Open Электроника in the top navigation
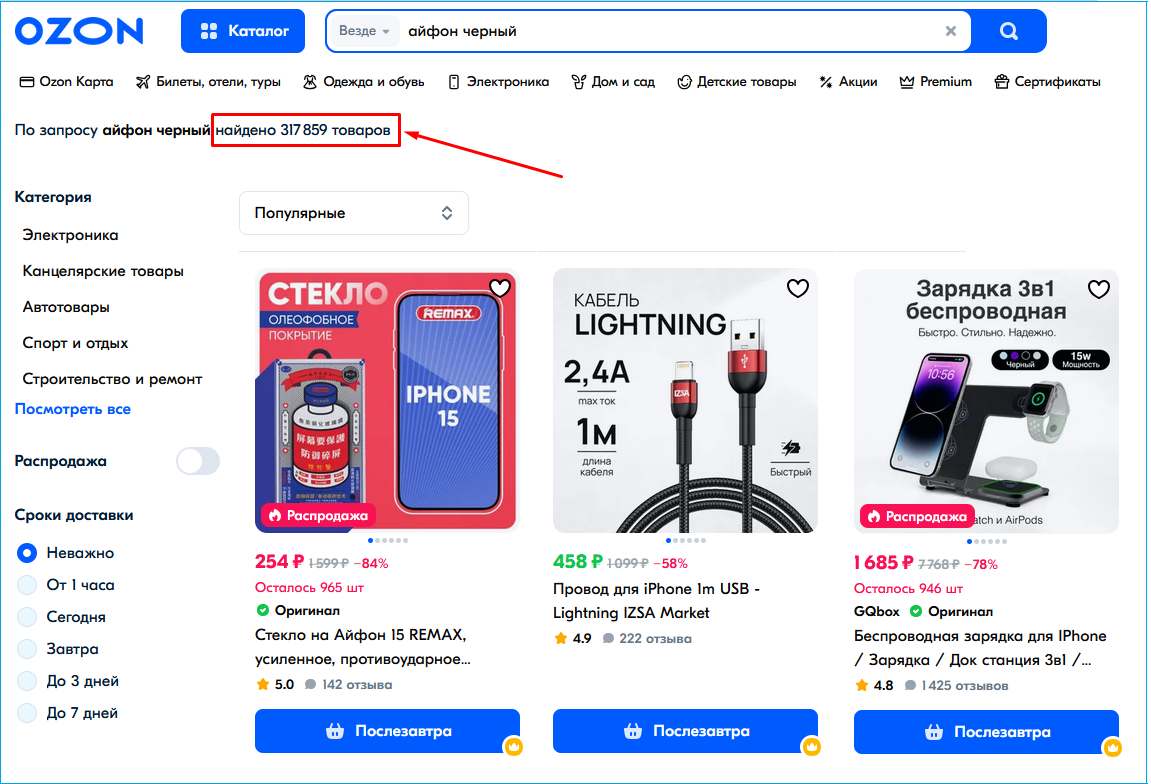This screenshot has width=1151, height=784. (498, 82)
